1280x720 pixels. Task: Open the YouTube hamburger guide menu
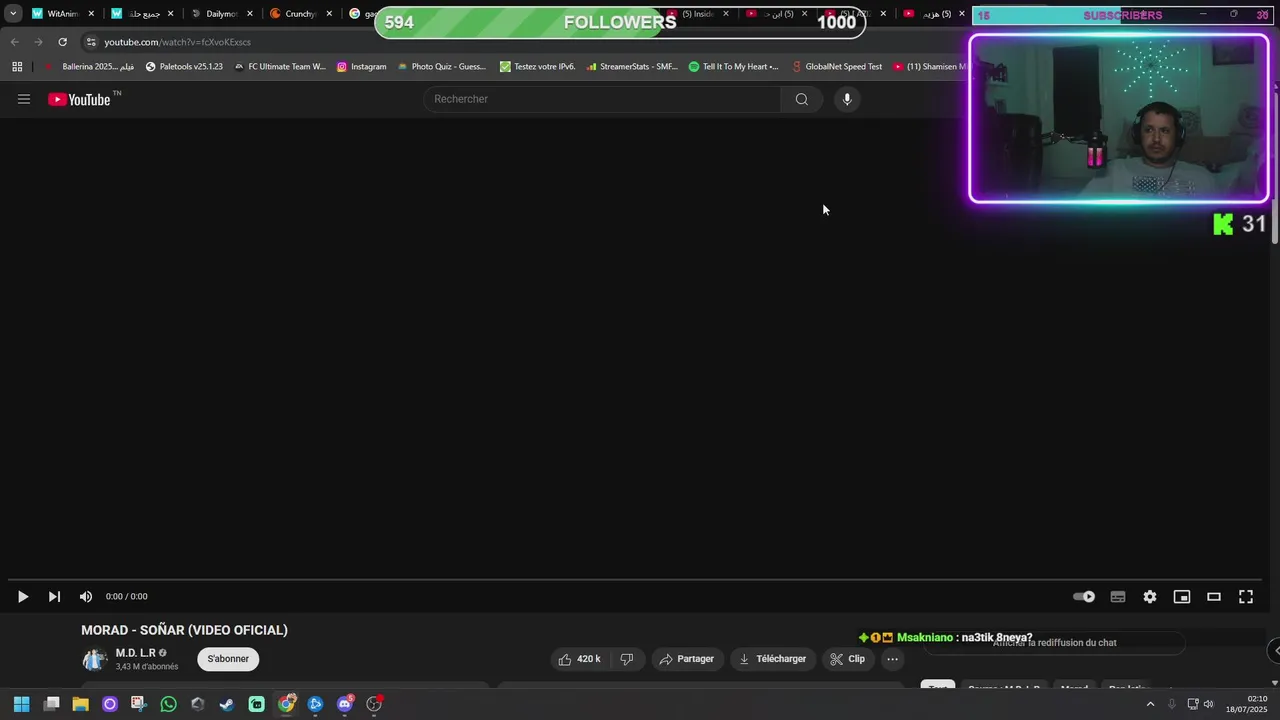click(x=24, y=99)
